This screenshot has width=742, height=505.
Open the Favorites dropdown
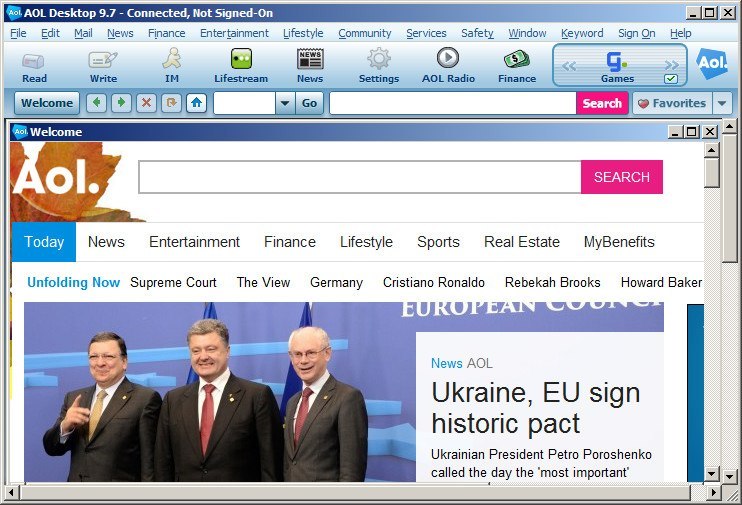pos(671,103)
